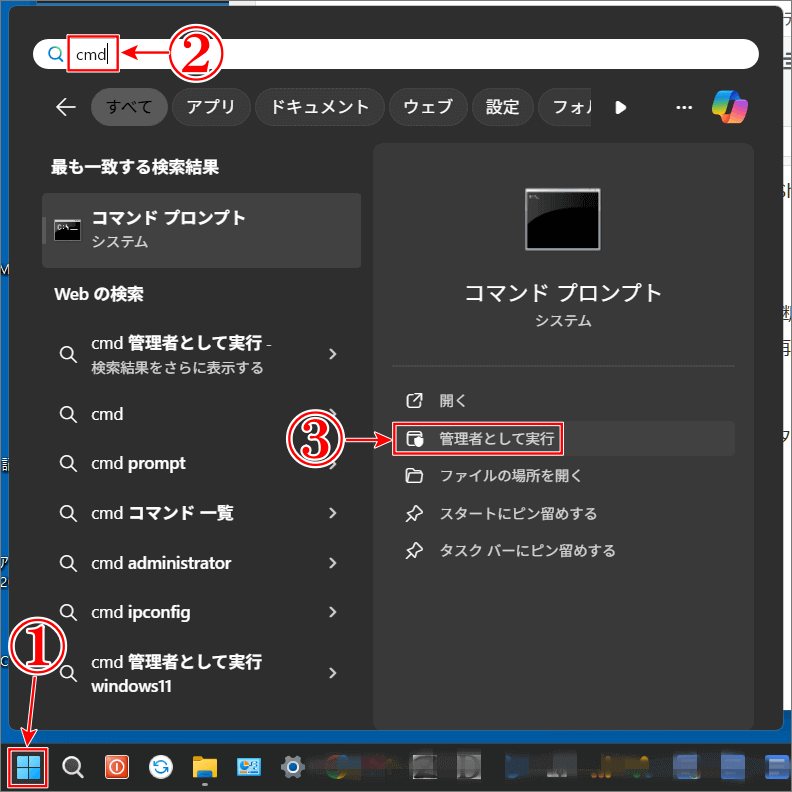
Task: Expand chevron for 'cmd ipconfig' suggestion
Action: [x=332, y=612]
